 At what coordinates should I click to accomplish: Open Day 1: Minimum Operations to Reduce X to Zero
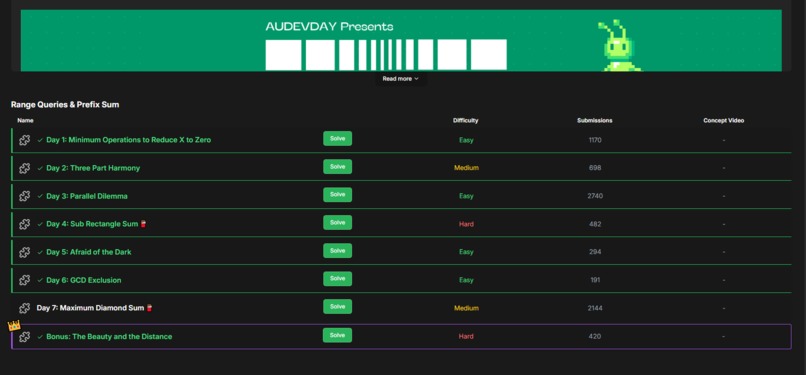tap(129, 140)
